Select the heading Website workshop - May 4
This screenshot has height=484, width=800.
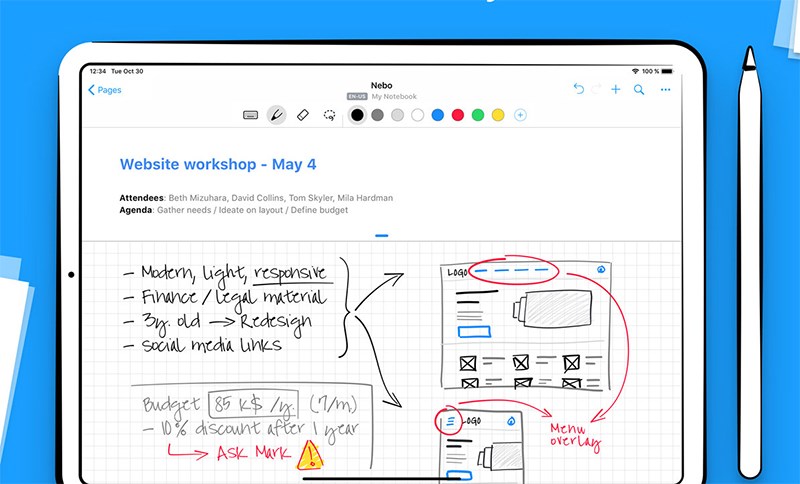[x=218, y=164]
